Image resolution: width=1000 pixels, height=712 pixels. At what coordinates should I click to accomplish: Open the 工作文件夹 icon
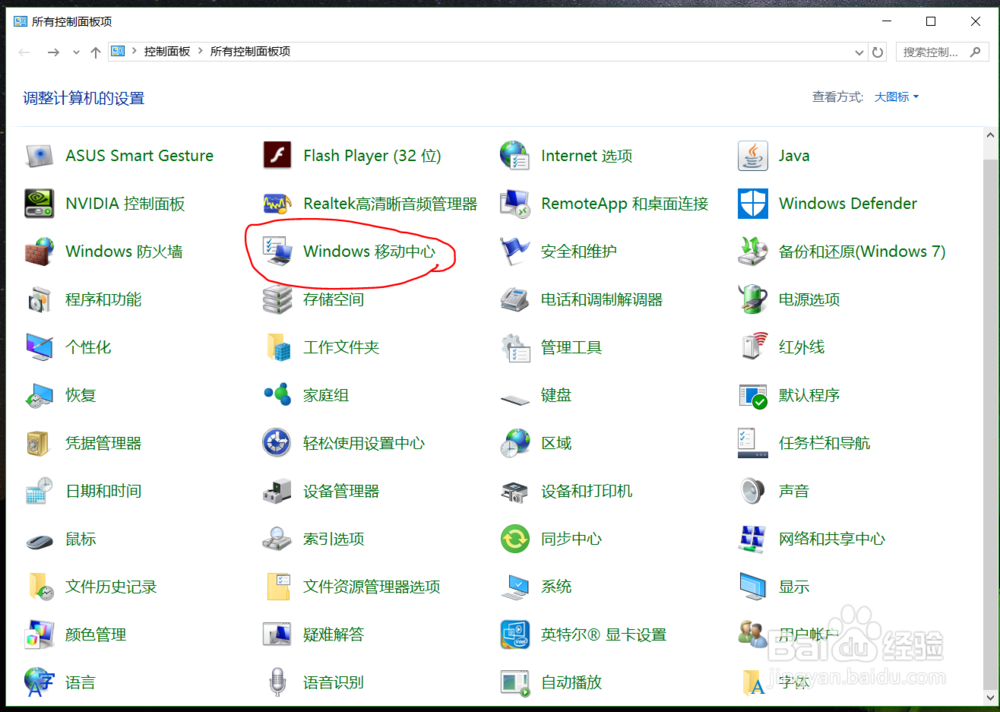[x=277, y=347]
